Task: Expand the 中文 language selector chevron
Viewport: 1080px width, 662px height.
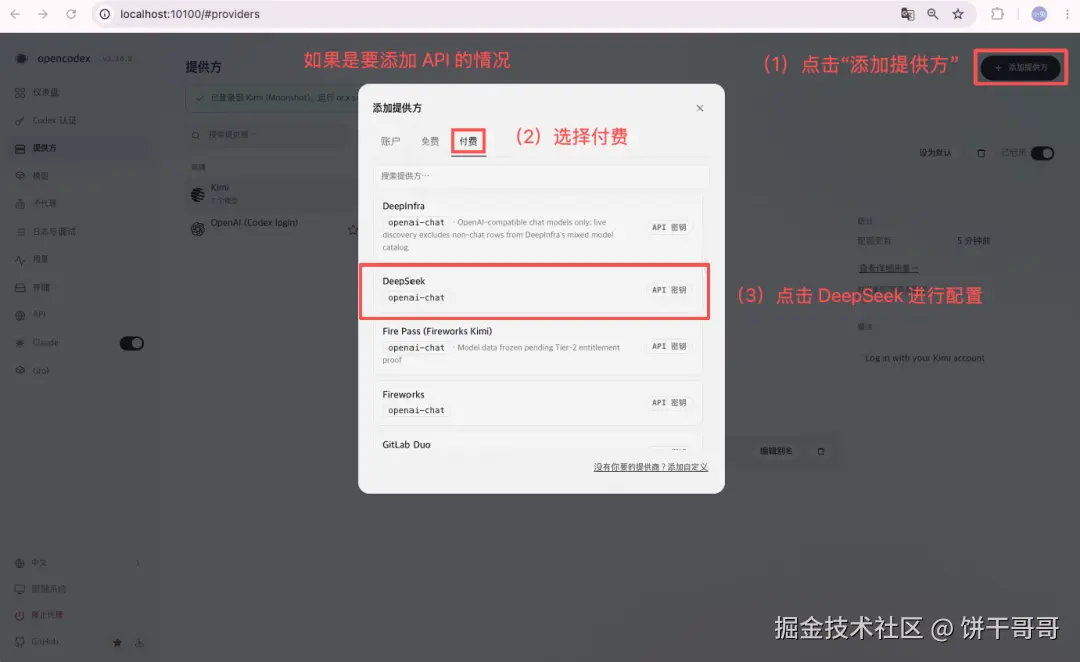Action: coord(138,563)
